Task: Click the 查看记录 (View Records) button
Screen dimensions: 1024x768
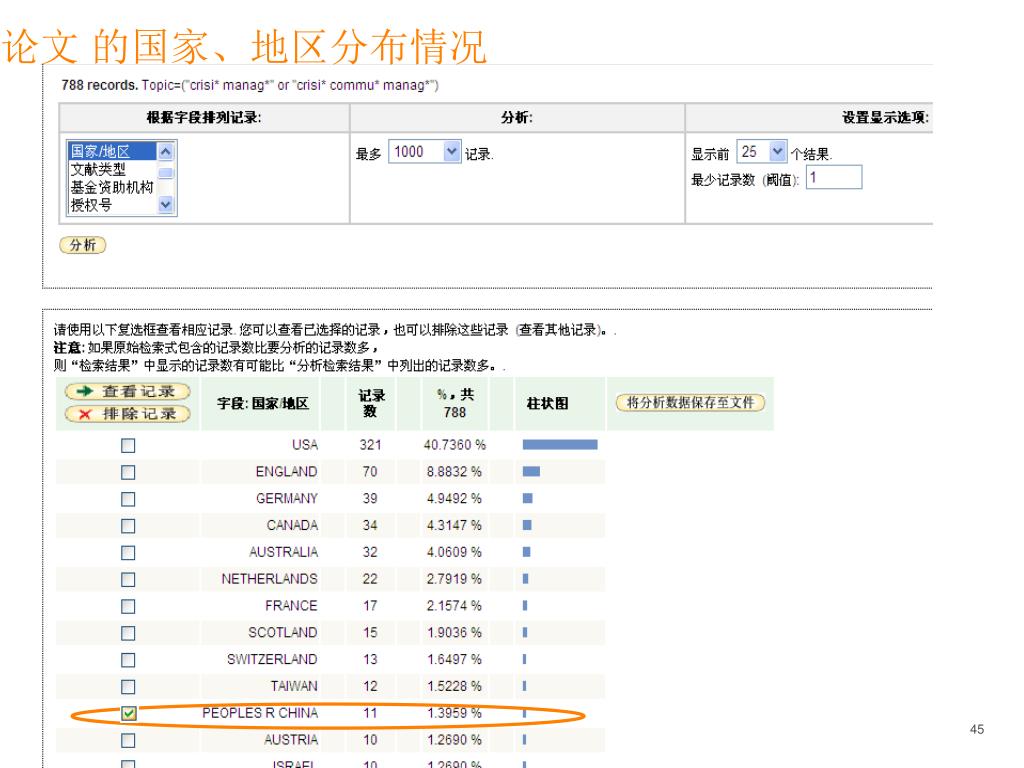Action: pos(127,391)
